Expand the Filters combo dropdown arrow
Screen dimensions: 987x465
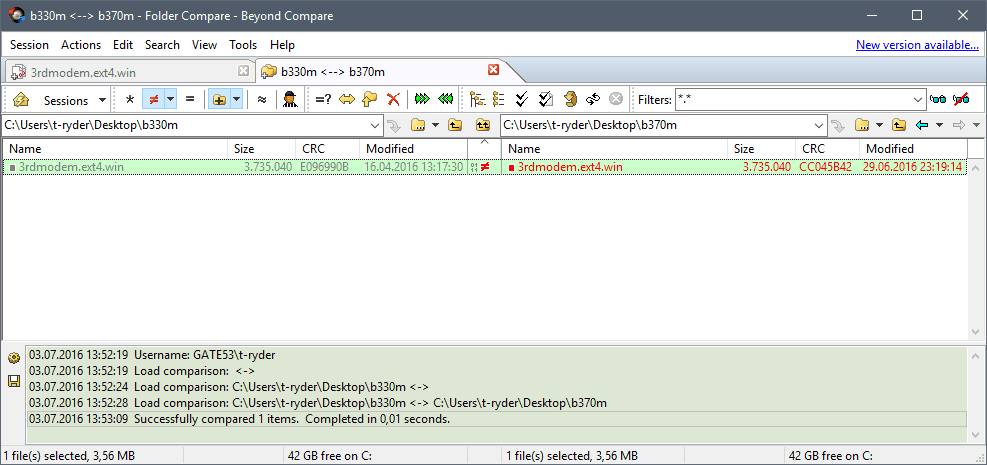(x=918, y=99)
